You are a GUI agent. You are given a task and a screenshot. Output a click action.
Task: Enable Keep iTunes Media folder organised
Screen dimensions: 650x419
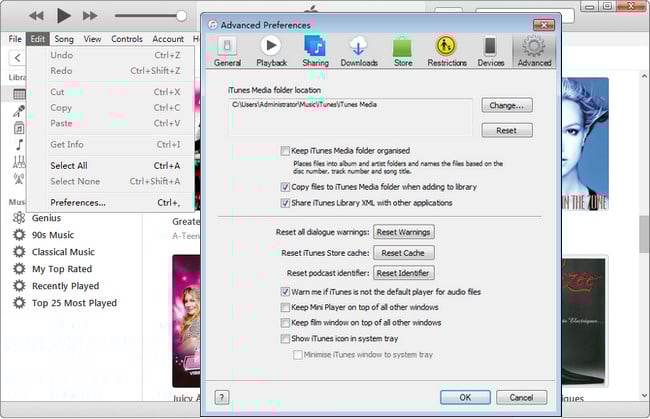click(x=285, y=151)
